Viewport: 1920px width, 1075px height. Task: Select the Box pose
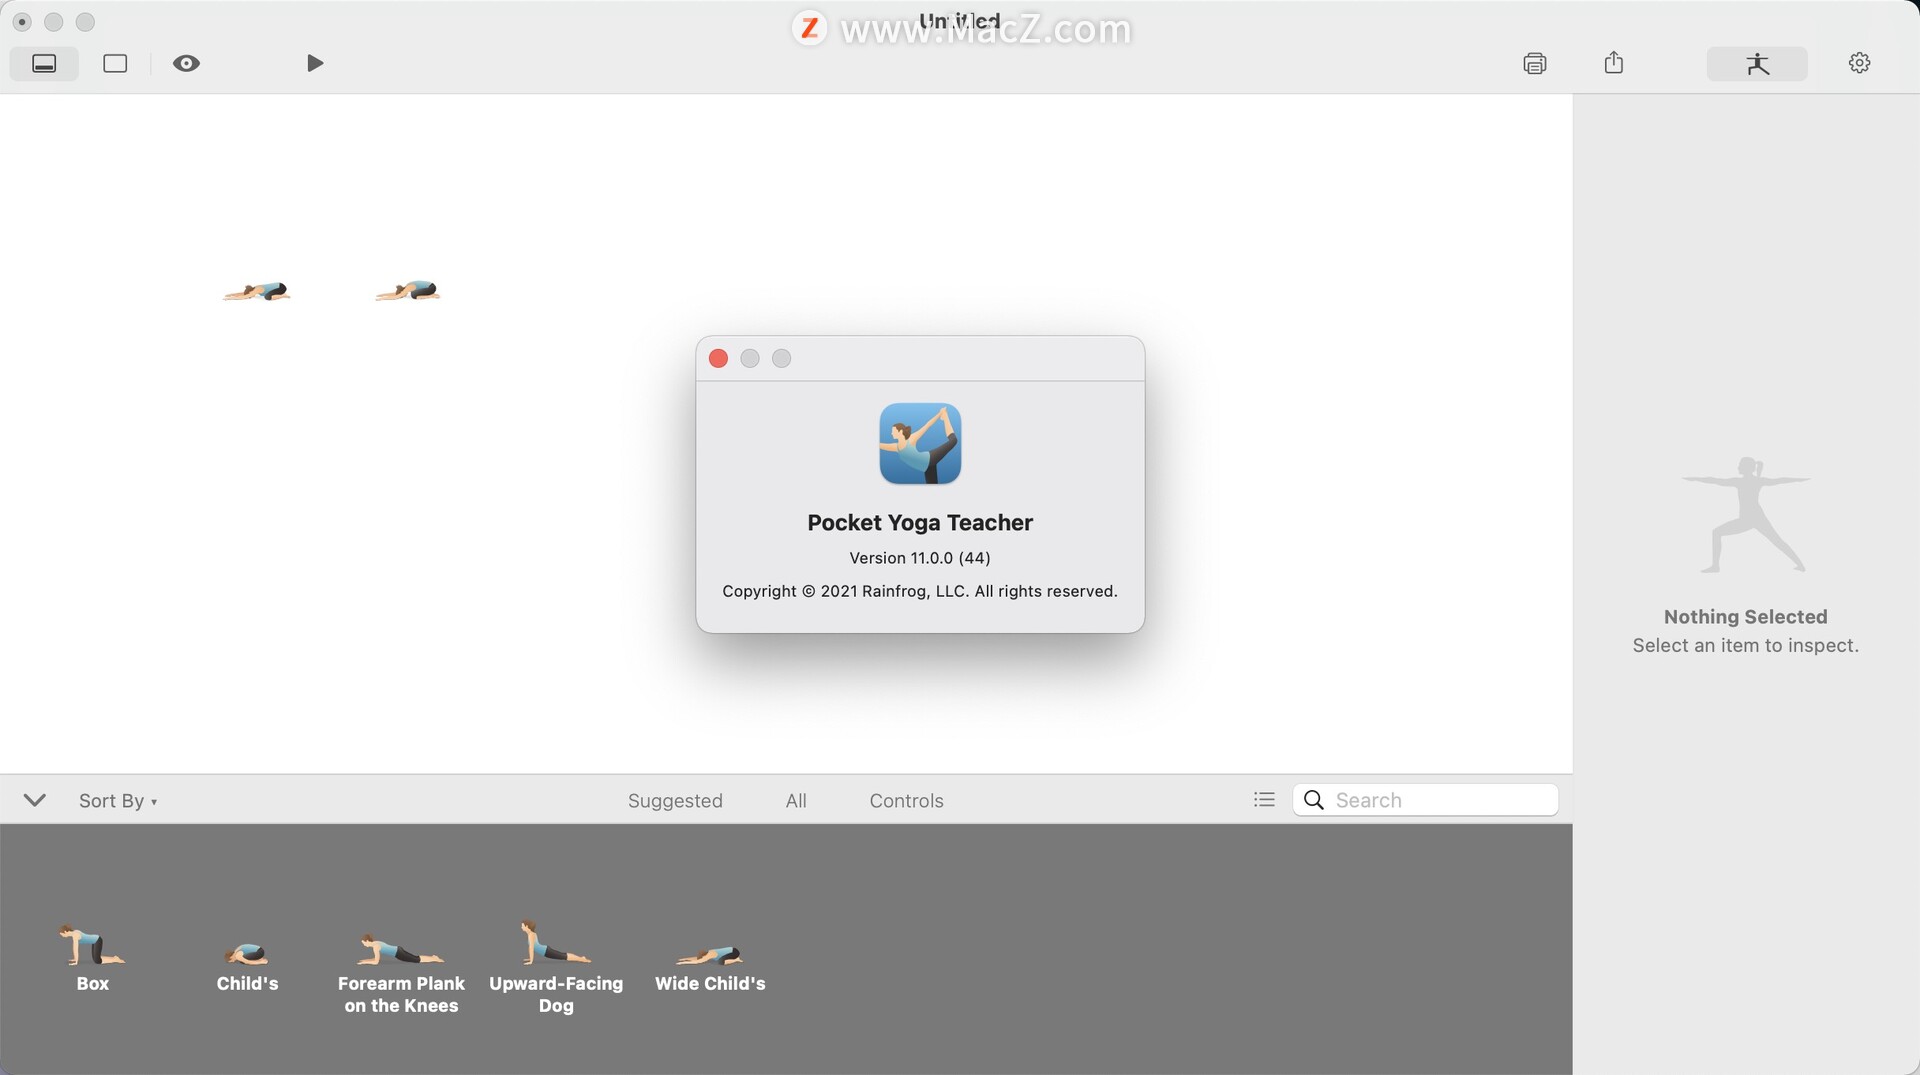pos(92,957)
